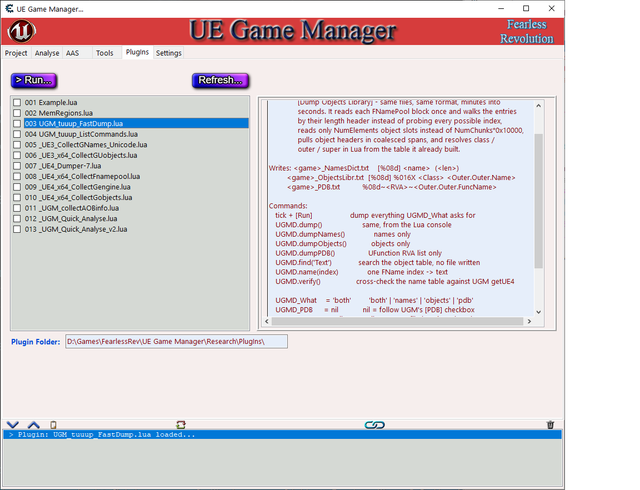Click the 'Plugin: UGM_tuuup_FastDump.lua loaded...' log line
640x490 pixels.
(282, 434)
